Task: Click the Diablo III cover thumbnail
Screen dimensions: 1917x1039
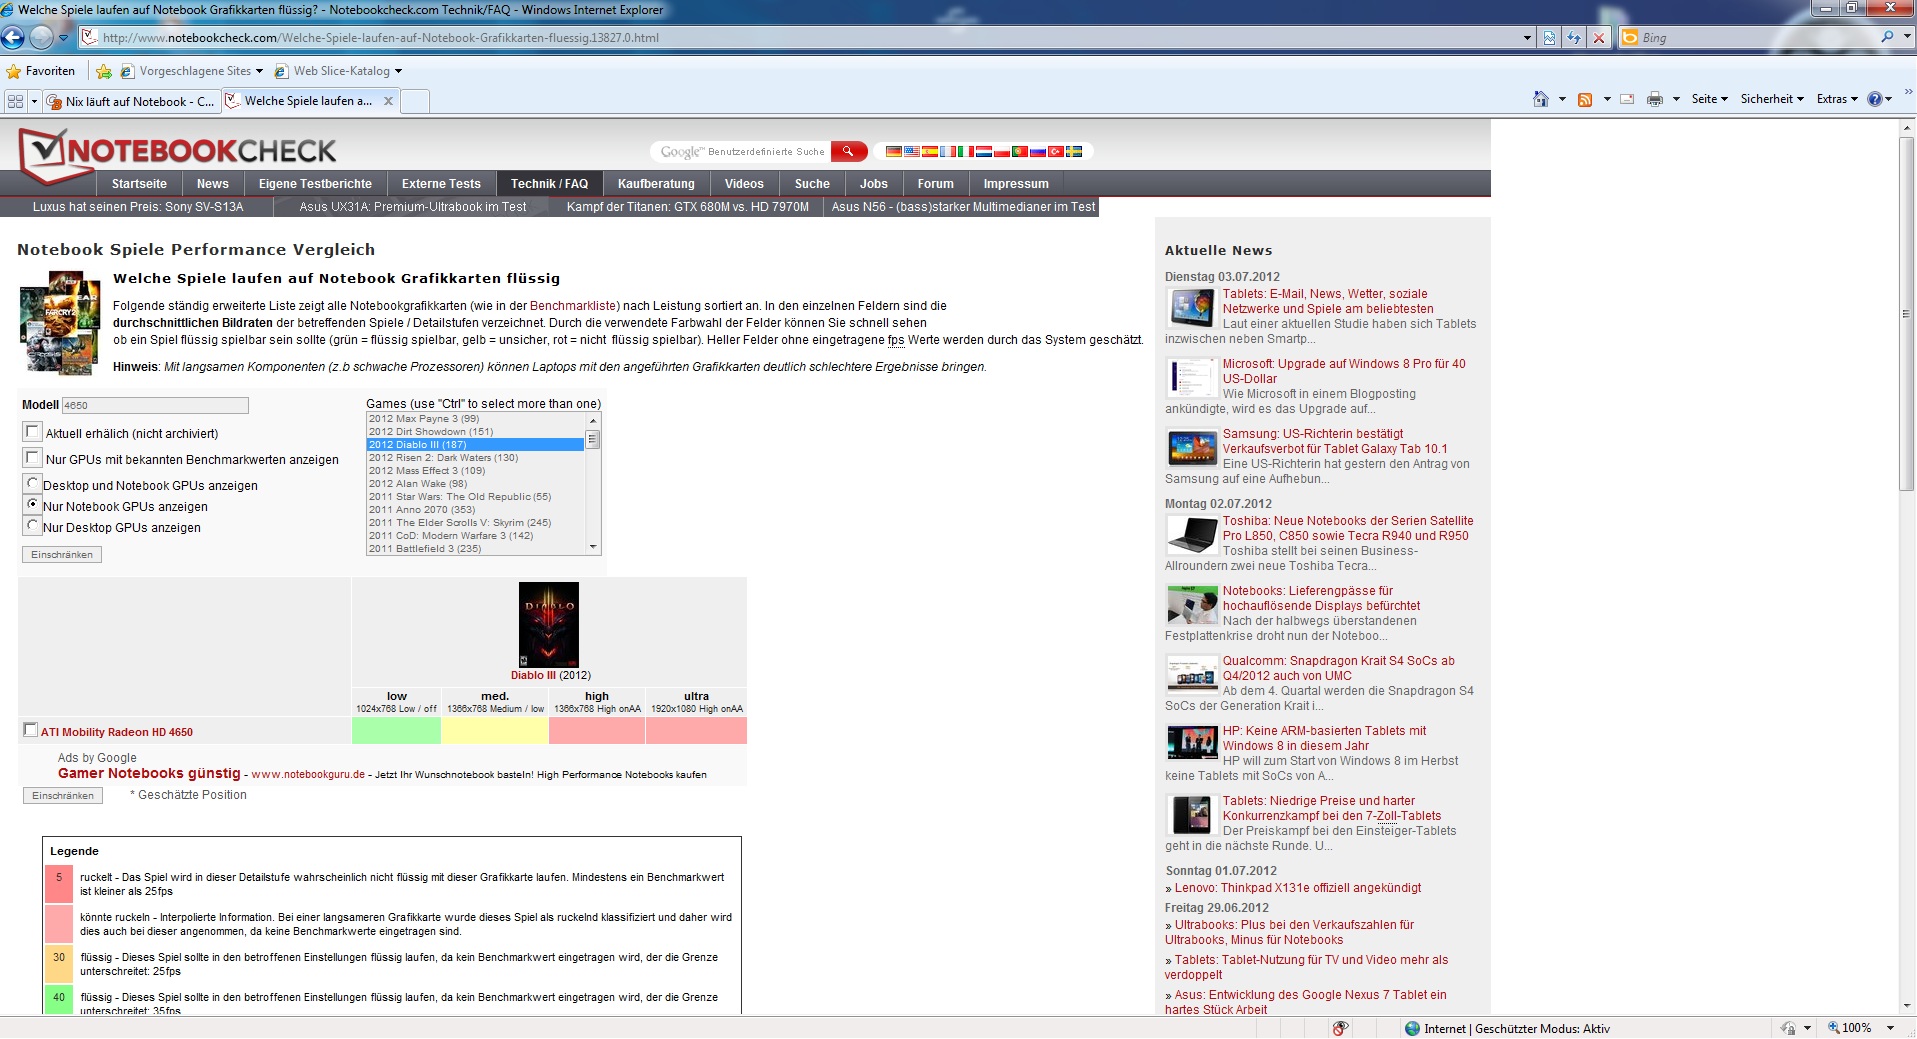Action: (x=549, y=625)
